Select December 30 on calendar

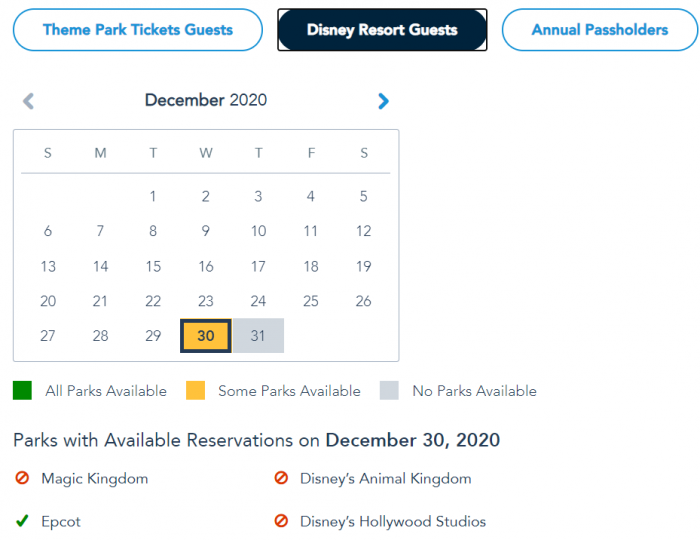[206, 336]
